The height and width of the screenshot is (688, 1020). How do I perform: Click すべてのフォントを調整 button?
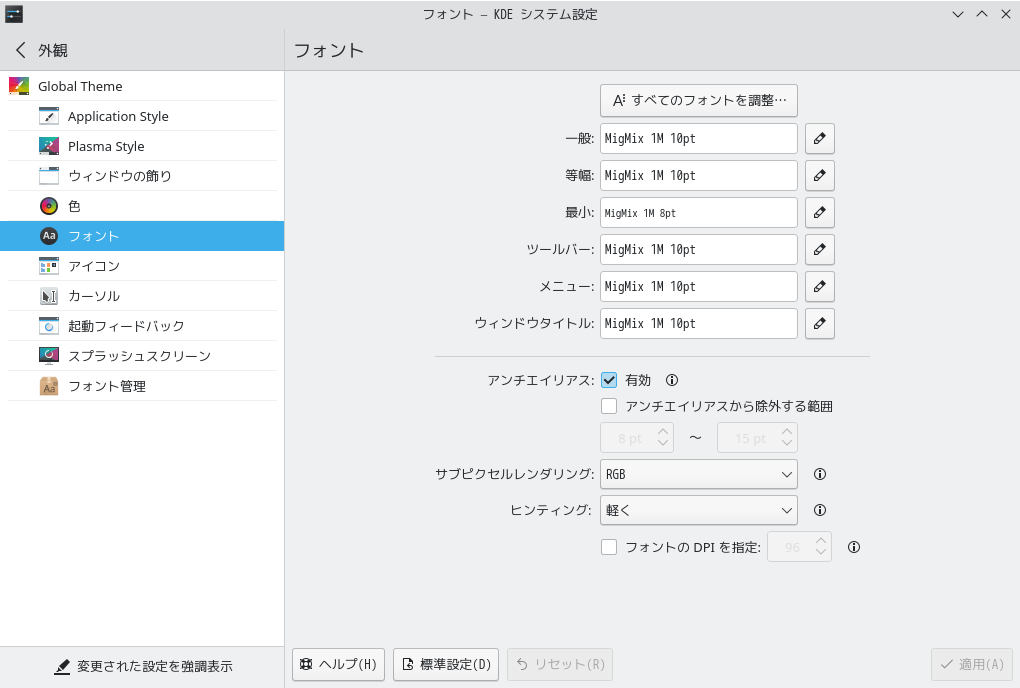pyautogui.click(x=699, y=100)
